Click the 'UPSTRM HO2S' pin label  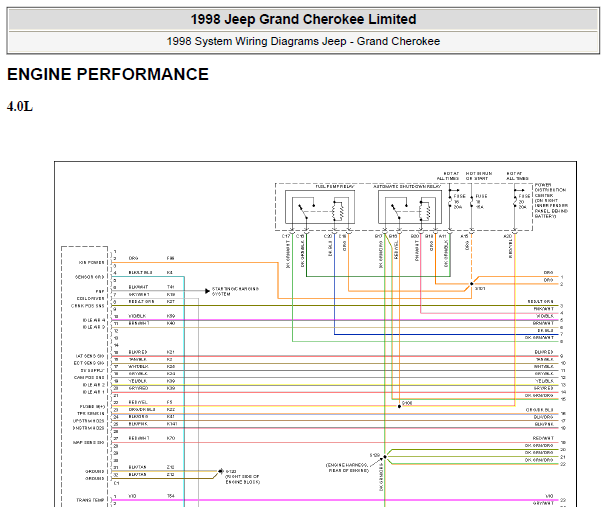89,421
